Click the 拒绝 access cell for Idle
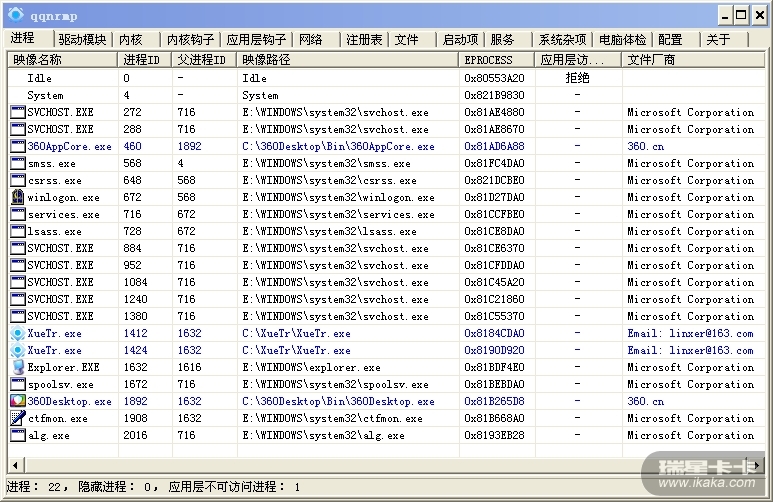This screenshot has height=502, width=773. pos(577,78)
